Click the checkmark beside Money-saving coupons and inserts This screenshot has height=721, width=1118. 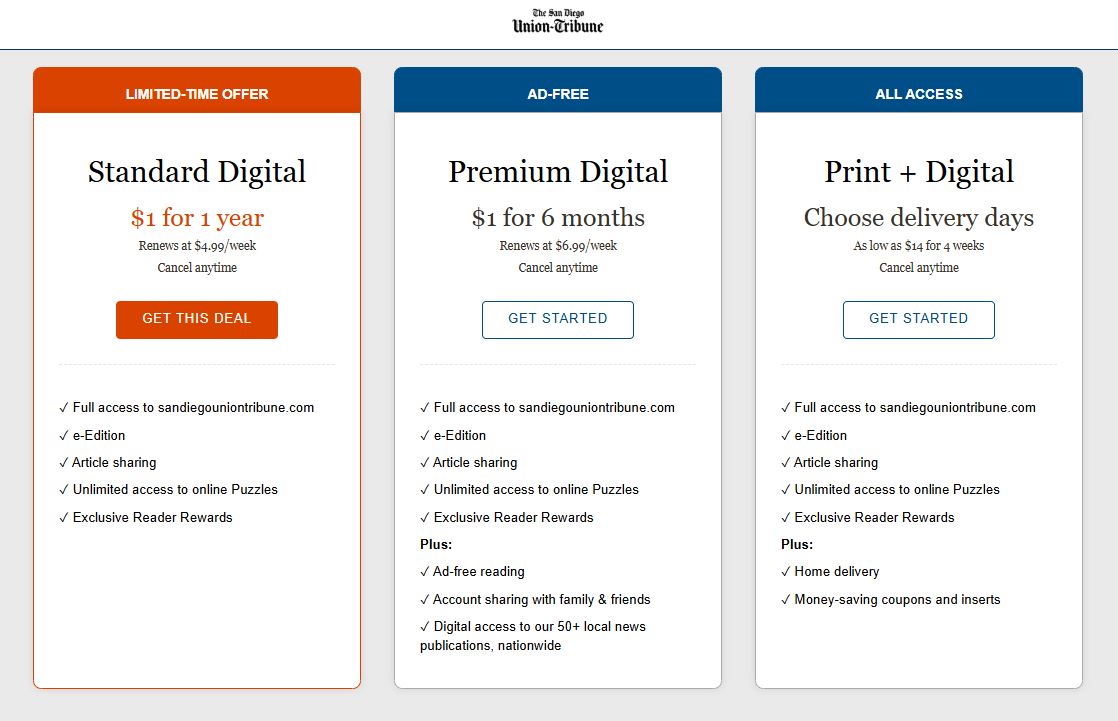(x=786, y=599)
